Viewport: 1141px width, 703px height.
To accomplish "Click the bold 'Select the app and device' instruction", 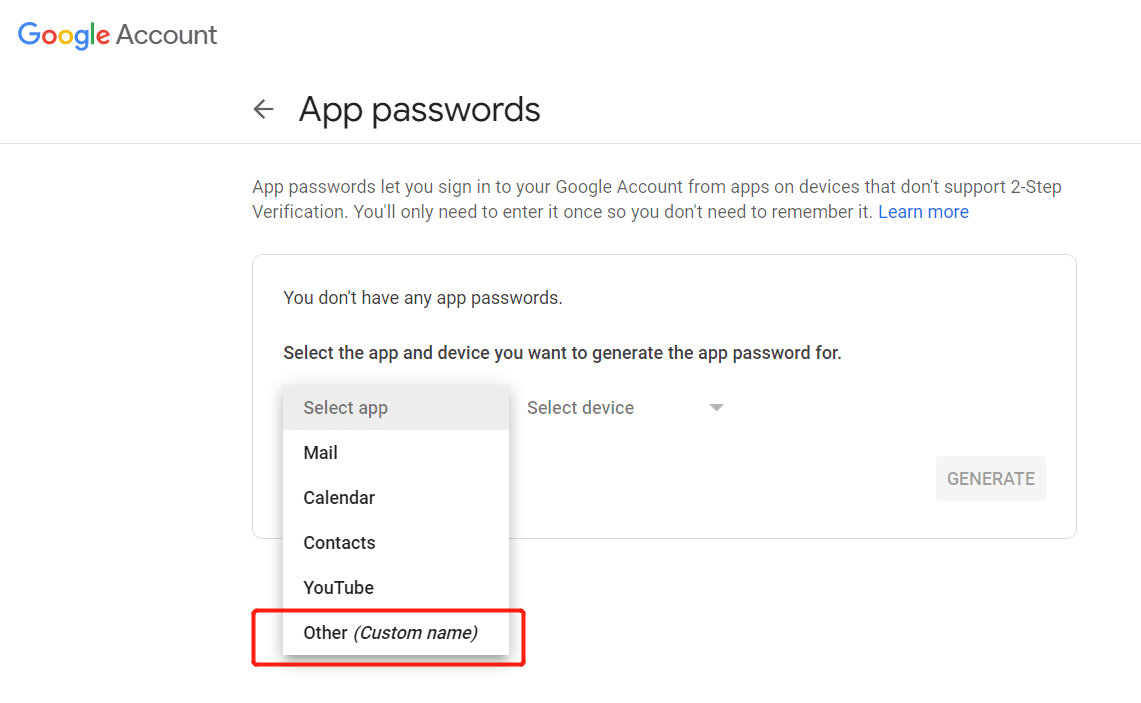I will pyautogui.click(x=562, y=353).
